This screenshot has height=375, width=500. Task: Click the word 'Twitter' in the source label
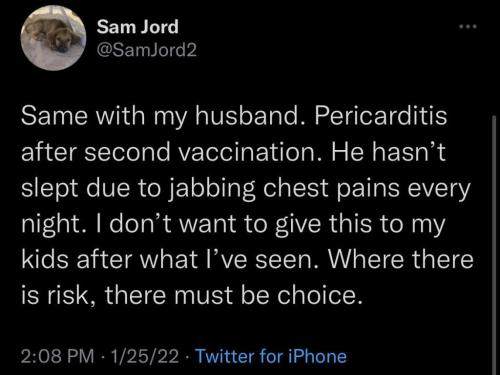pyautogui.click(x=225, y=356)
